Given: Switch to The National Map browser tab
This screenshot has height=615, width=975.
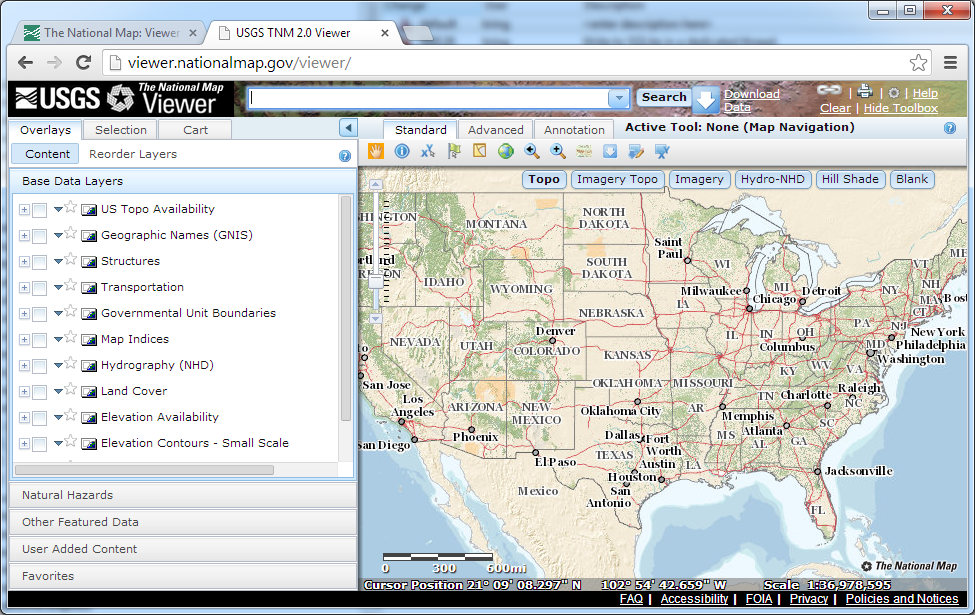Looking at the screenshot, I should pos(111,33).
